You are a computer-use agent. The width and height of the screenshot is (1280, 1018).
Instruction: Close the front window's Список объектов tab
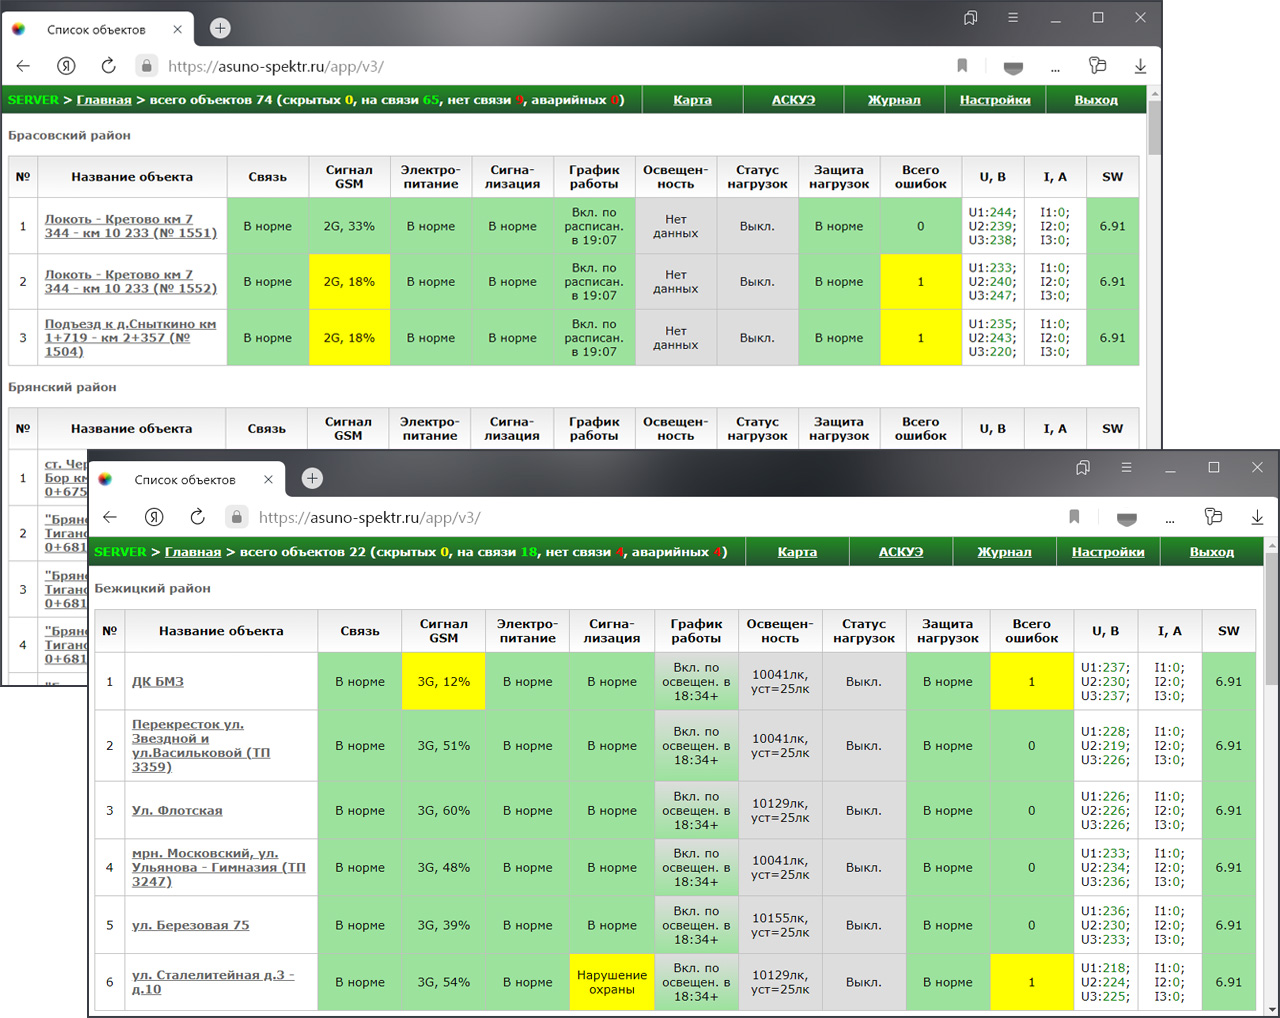(268, 479)
